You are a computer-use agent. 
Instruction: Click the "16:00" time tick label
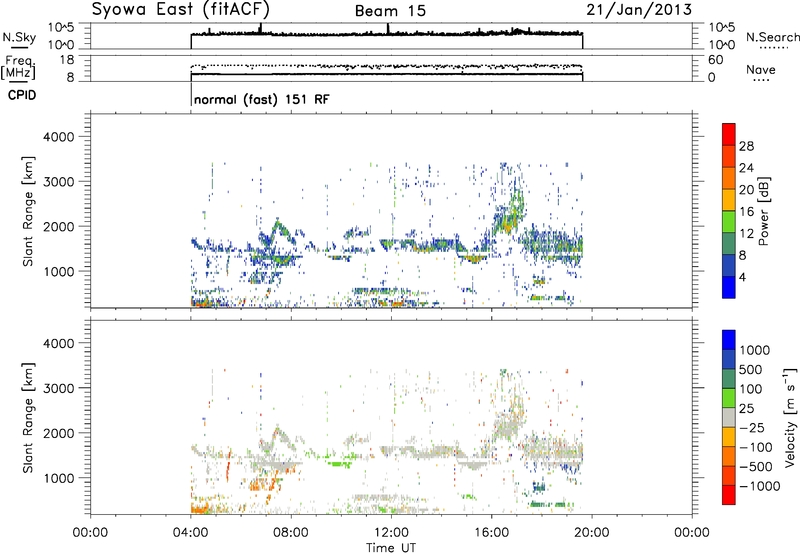491,533
